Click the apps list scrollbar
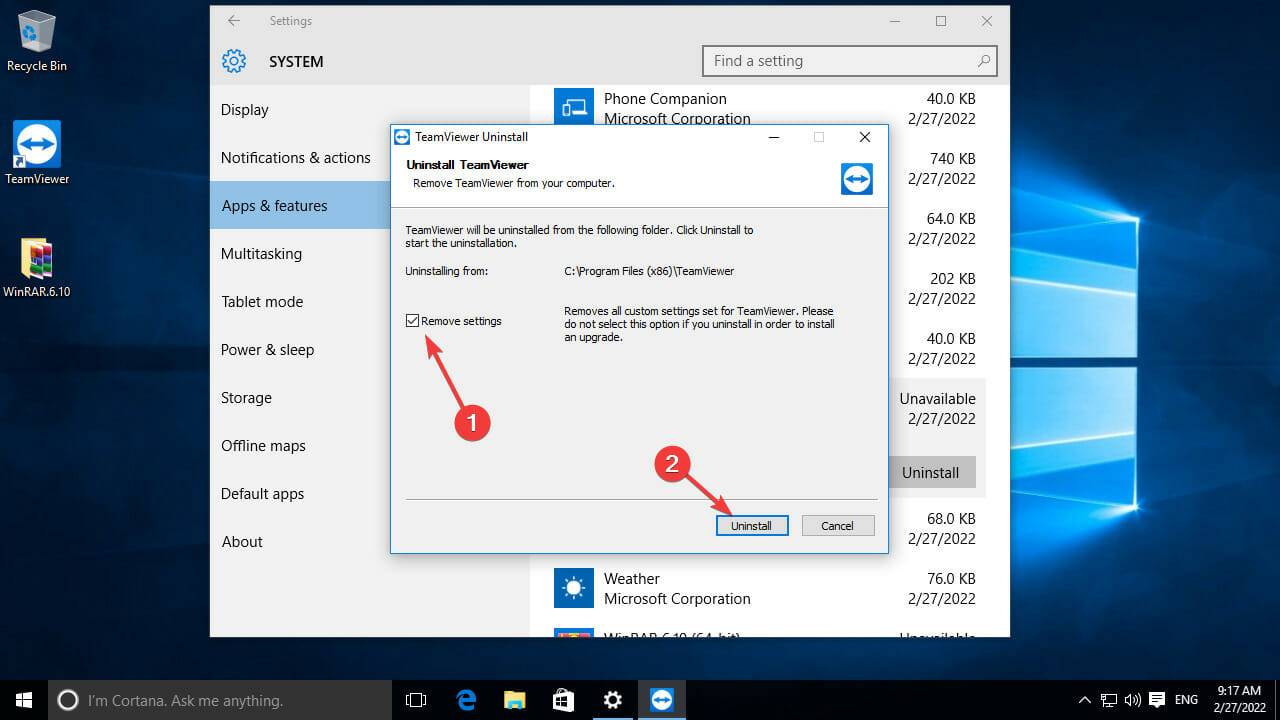Image resolution: width=1280 pixels, height=720 pixels. pos(1003,360)
